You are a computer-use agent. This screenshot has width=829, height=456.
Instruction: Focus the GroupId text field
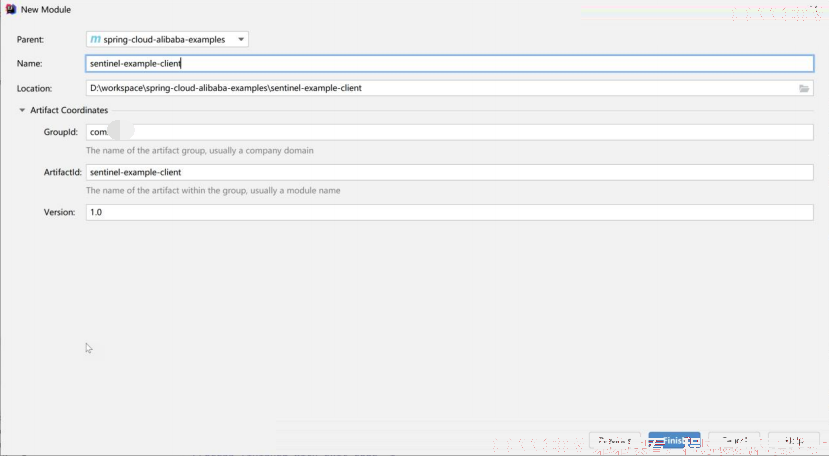449,132
